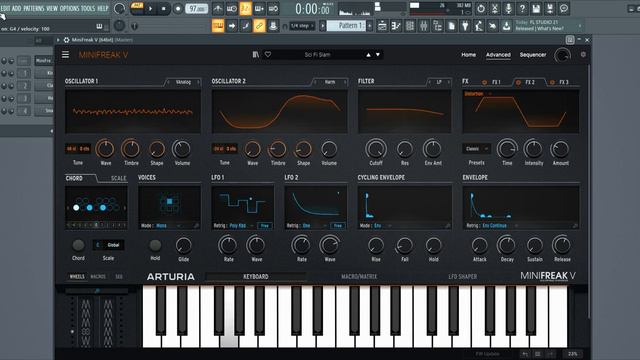
Task: Open the Piano Roll icon
Action: click(396, 26)
